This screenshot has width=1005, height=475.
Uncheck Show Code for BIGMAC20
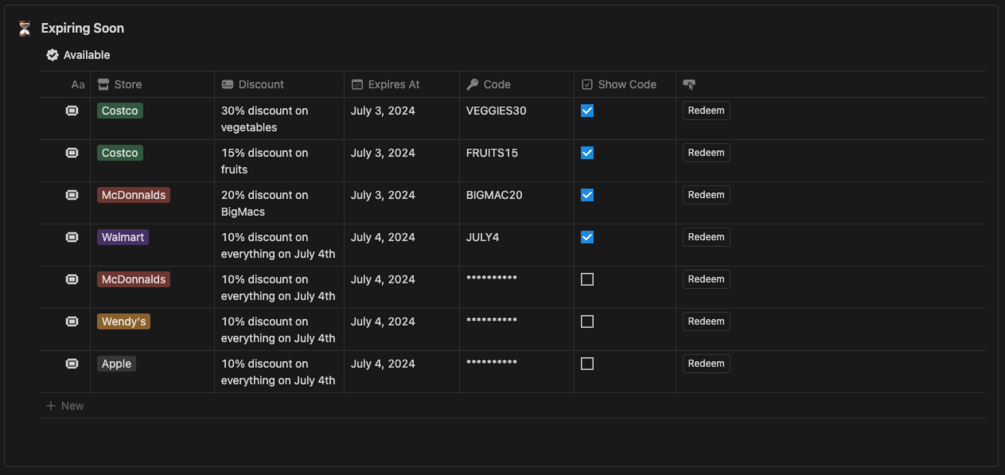click(587, 195)
